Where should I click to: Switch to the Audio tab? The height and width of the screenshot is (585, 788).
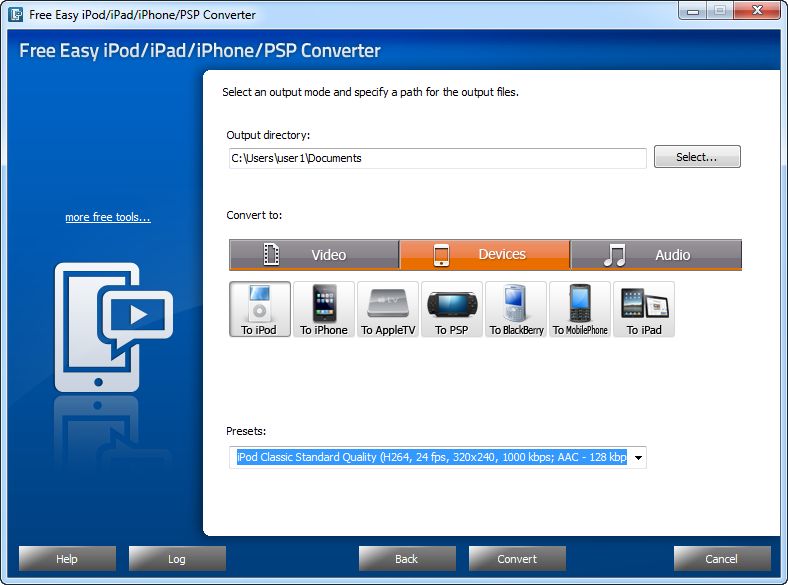pyautogui.click(x=656, y=255)
